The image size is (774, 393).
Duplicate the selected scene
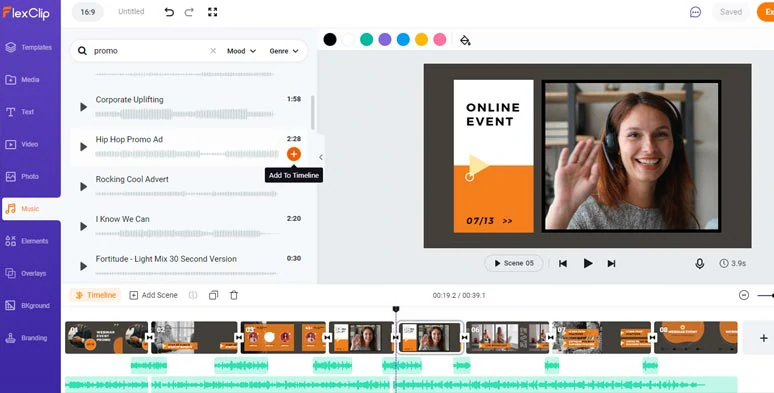213,295
